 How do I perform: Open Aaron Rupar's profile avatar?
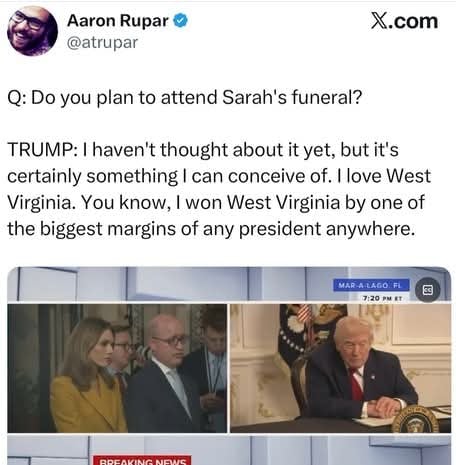[x=33, y=31]
